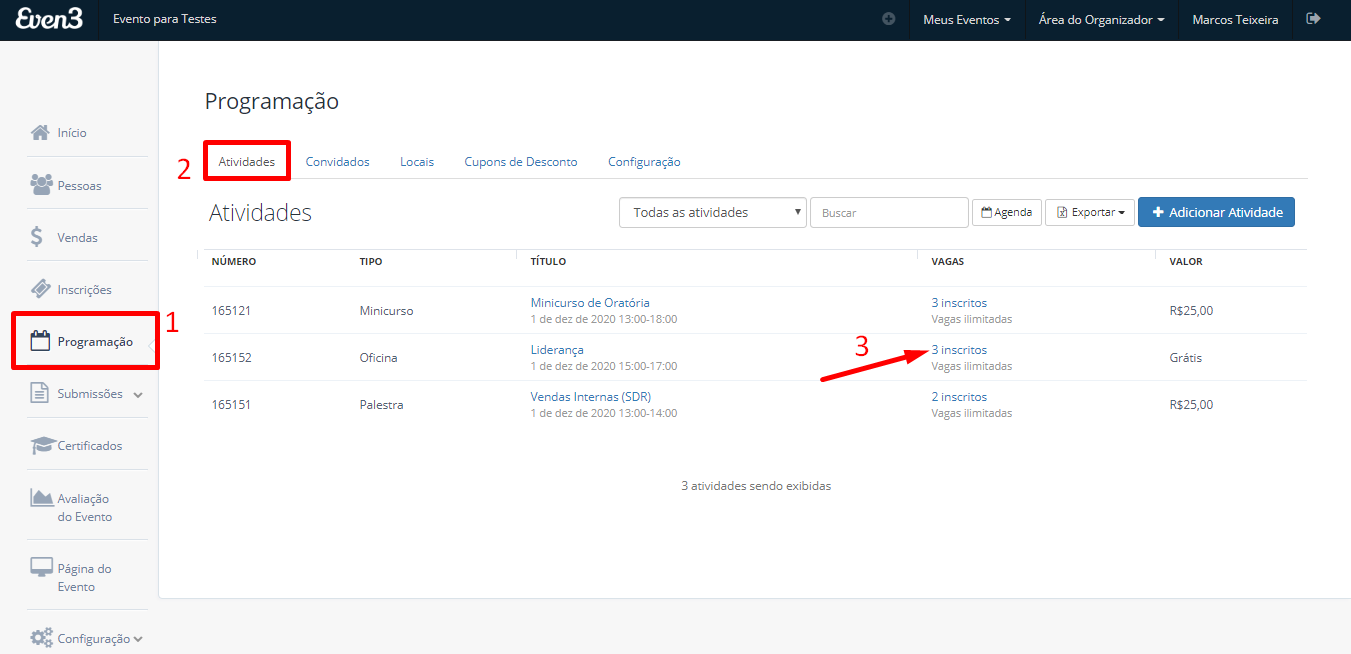Click the Minicurso type cell
The width and height of the screenshot is (1351, 654).
(386, 310)
